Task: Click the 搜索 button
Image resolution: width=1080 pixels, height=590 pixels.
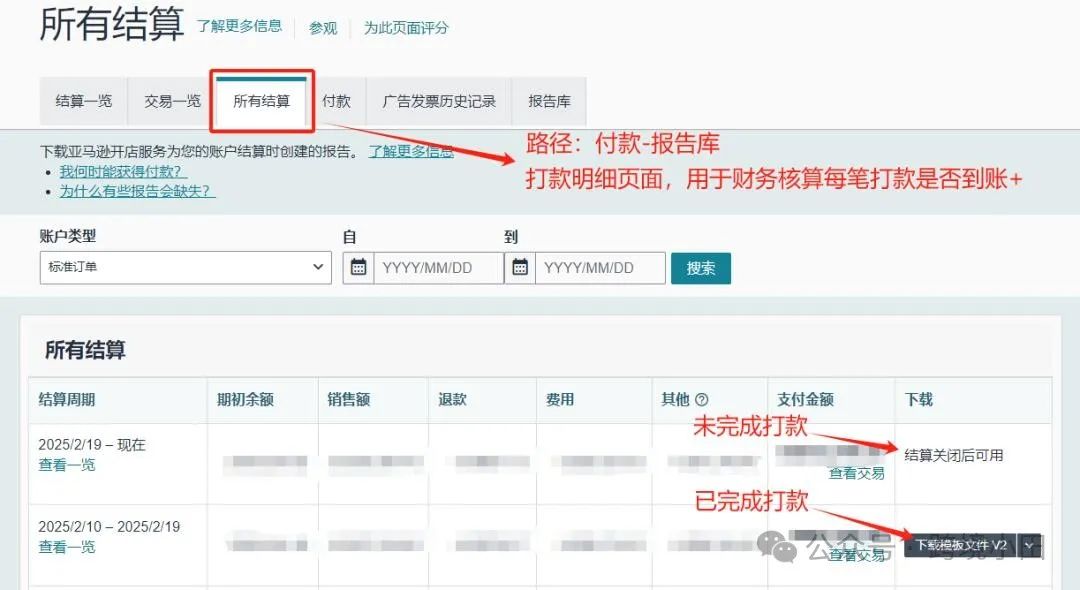Action: (x=701, y=268)
